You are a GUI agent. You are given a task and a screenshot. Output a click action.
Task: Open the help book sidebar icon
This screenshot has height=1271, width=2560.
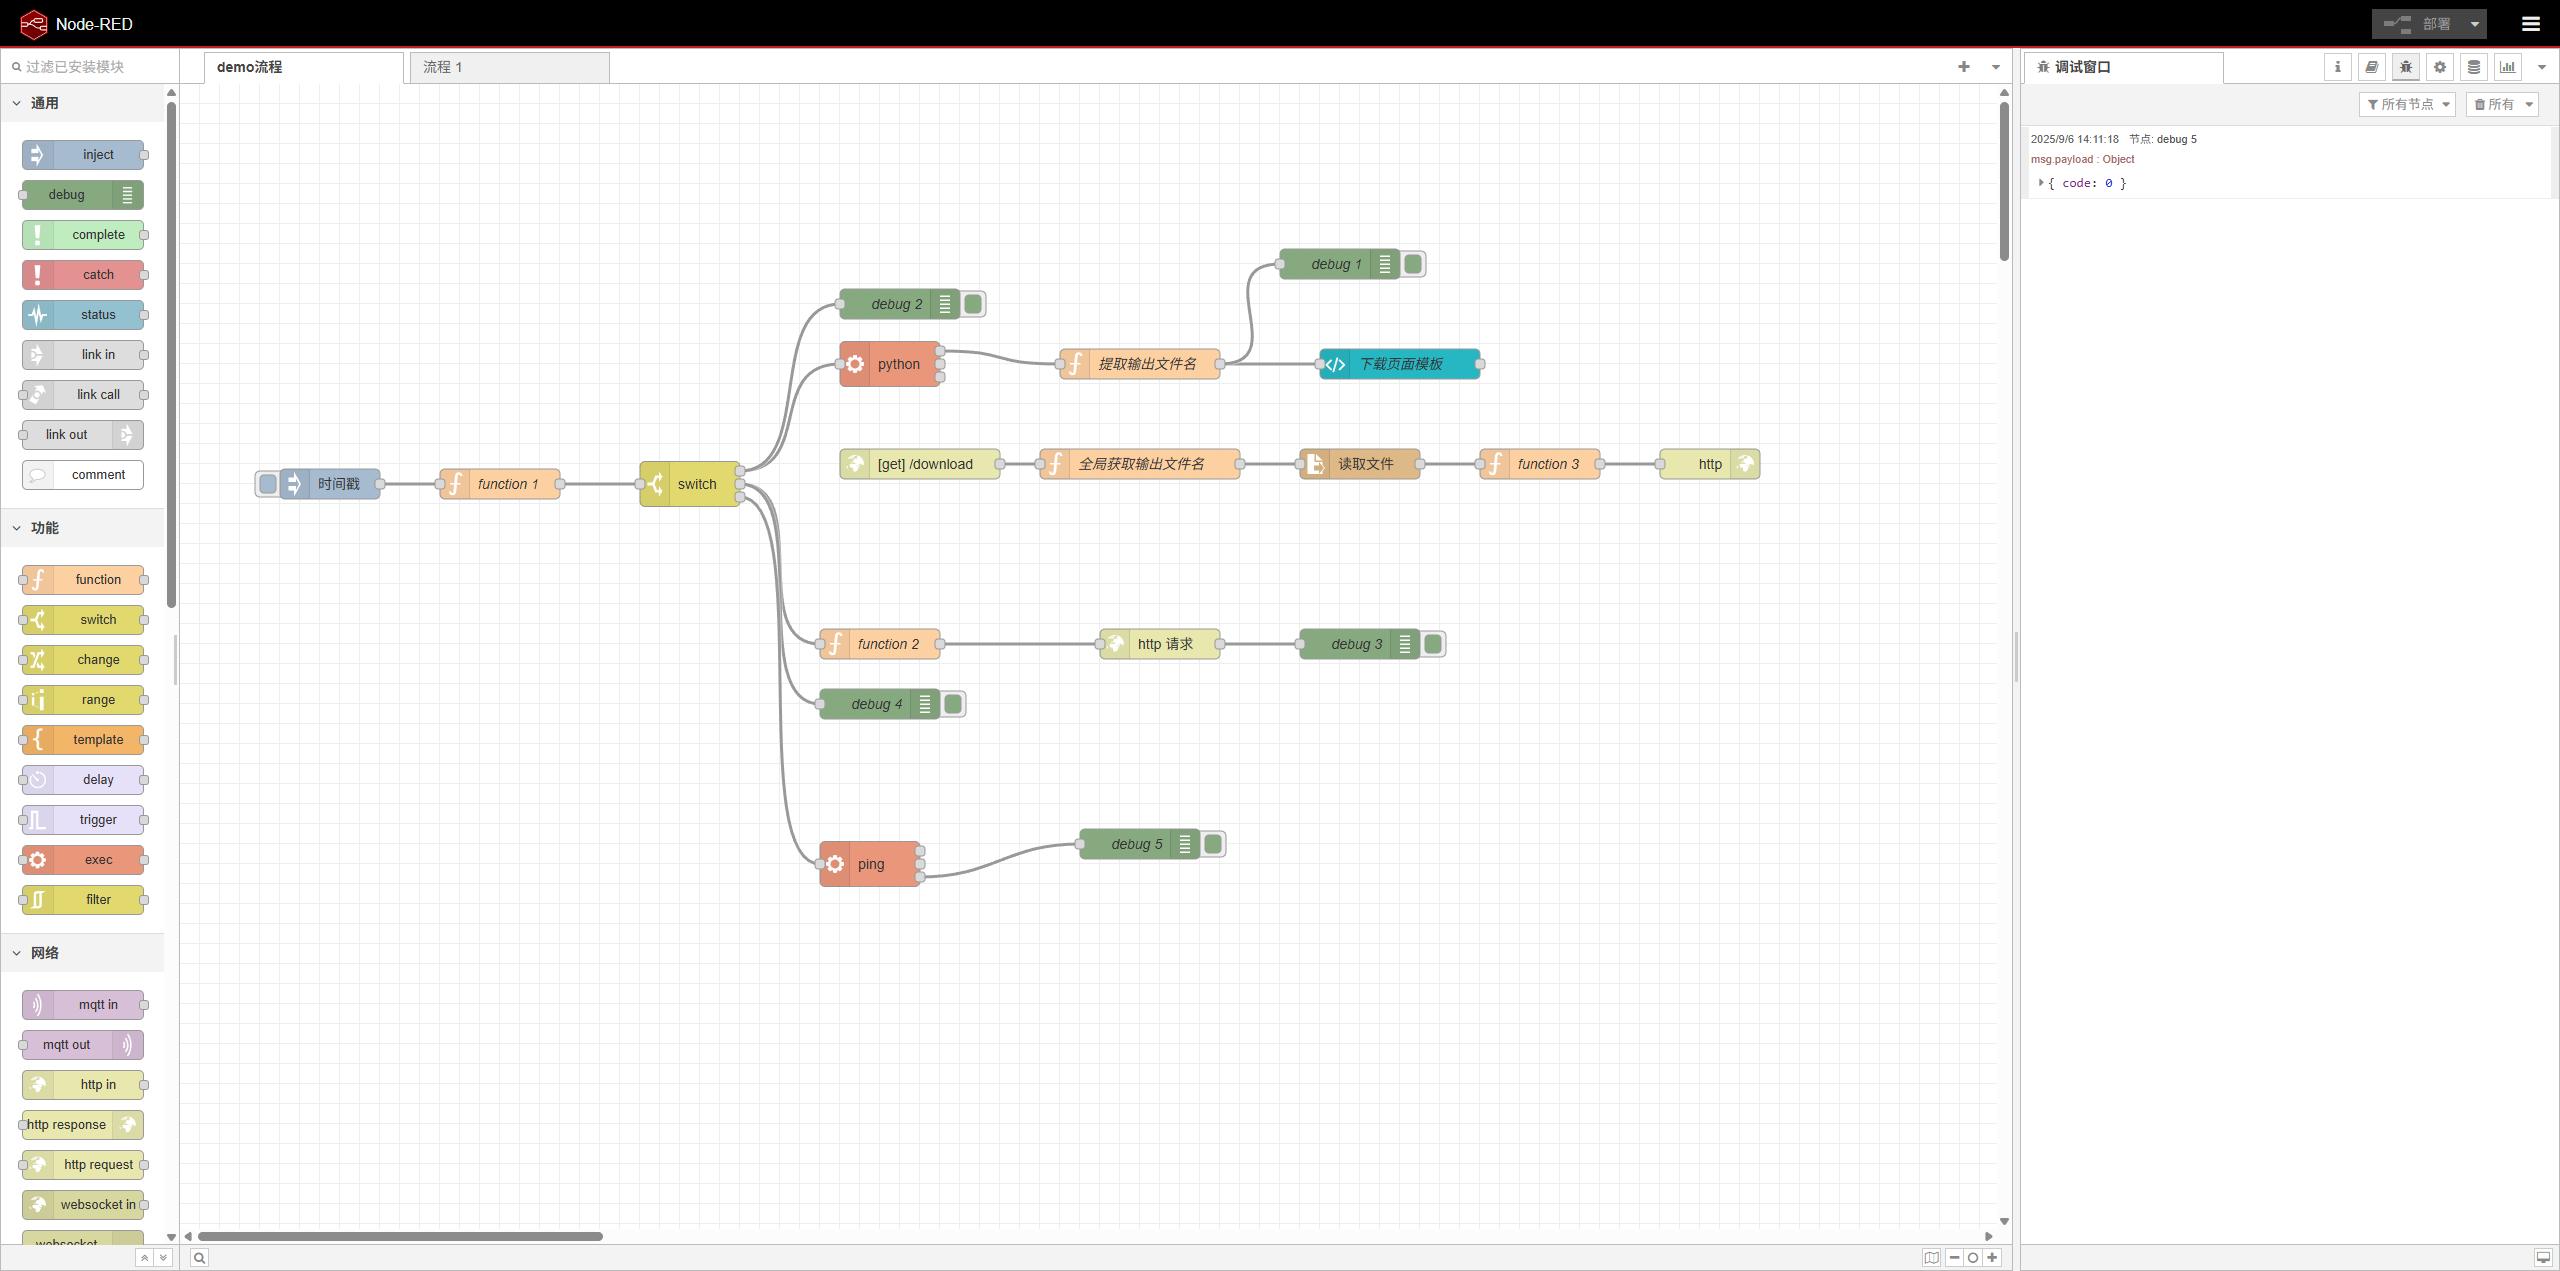pyautogui.click(x=2371, y=67)
